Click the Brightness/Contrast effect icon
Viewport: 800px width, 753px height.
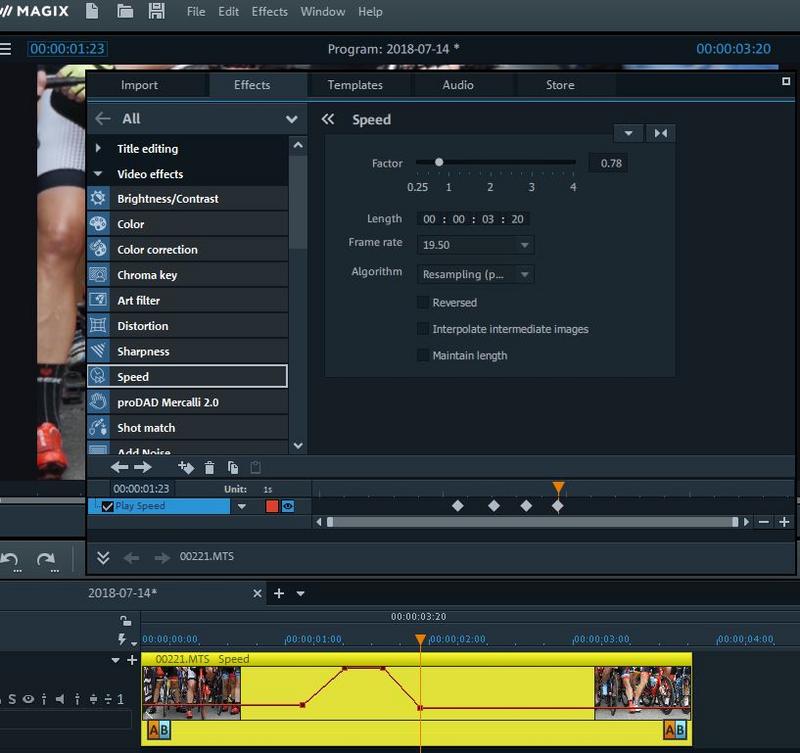98,198
